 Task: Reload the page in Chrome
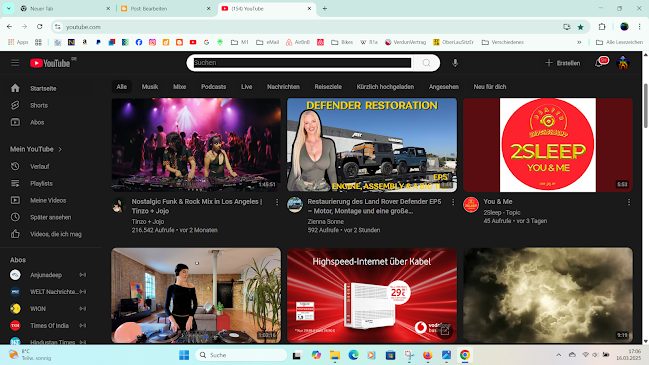coord(39,26)
